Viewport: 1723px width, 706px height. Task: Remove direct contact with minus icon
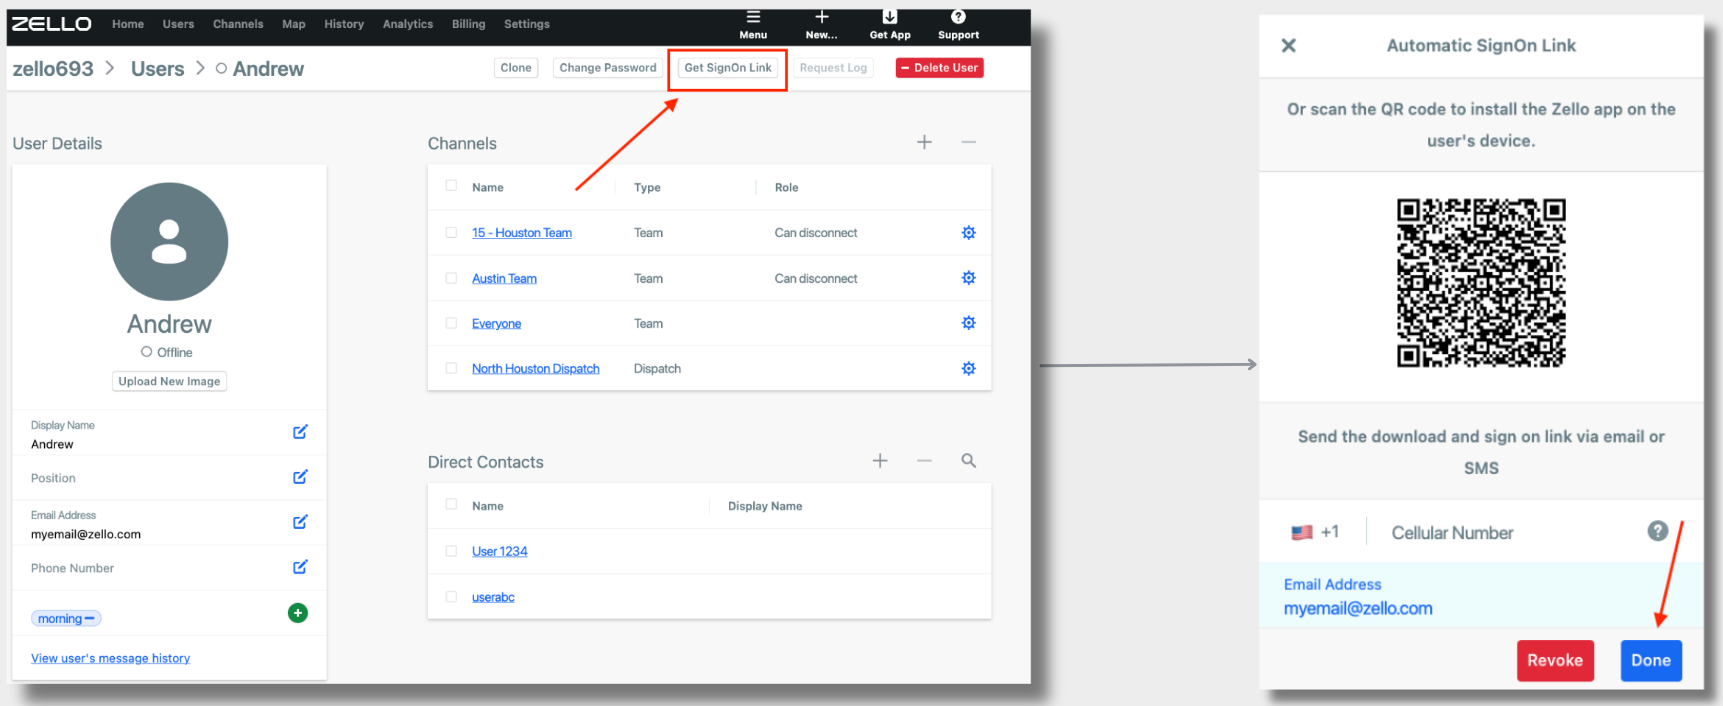[x=924, y=461]
